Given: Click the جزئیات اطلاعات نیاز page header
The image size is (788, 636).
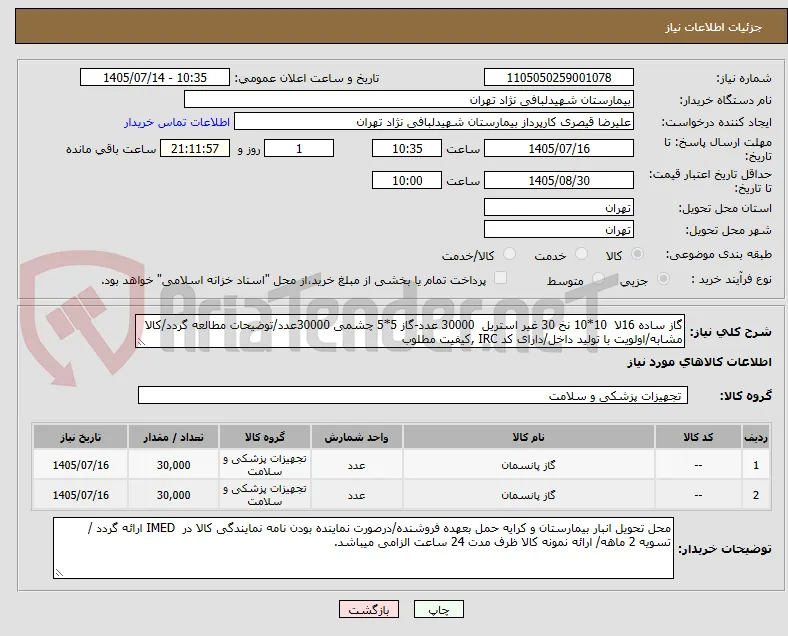Looking at the screenshot, I should point(714,27).
